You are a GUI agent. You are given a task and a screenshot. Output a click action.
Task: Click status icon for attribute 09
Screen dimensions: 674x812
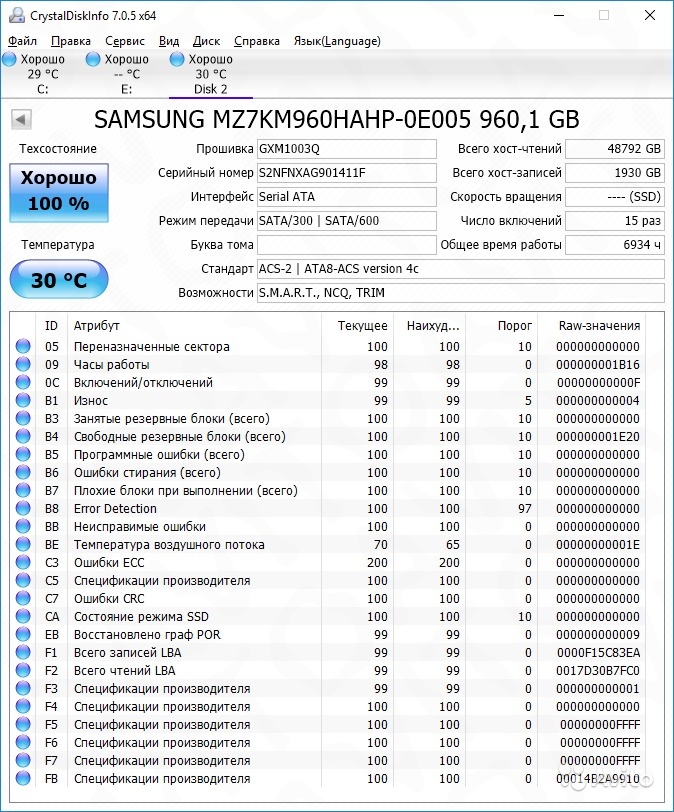click(x=23, y=364)
